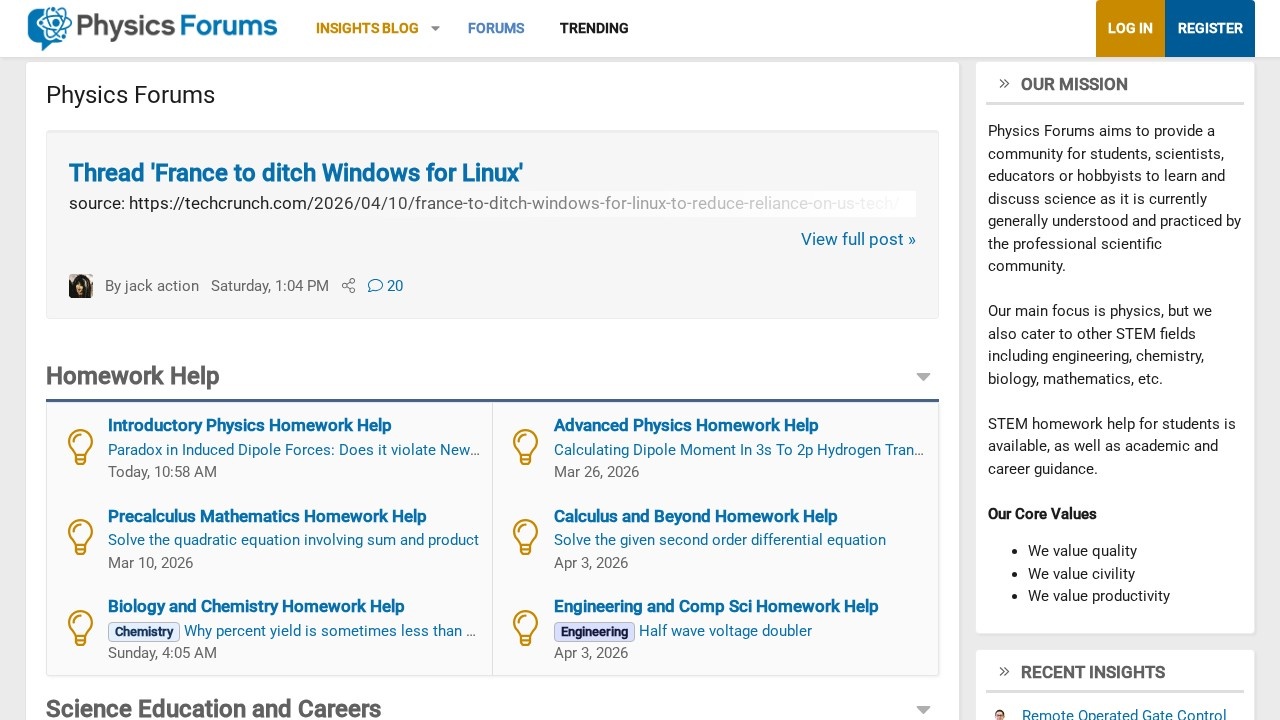Image resolution: width=1280 pixels, height=720 pixels.
Task: Click the Physics Forums logo
Action: (152, 28)
